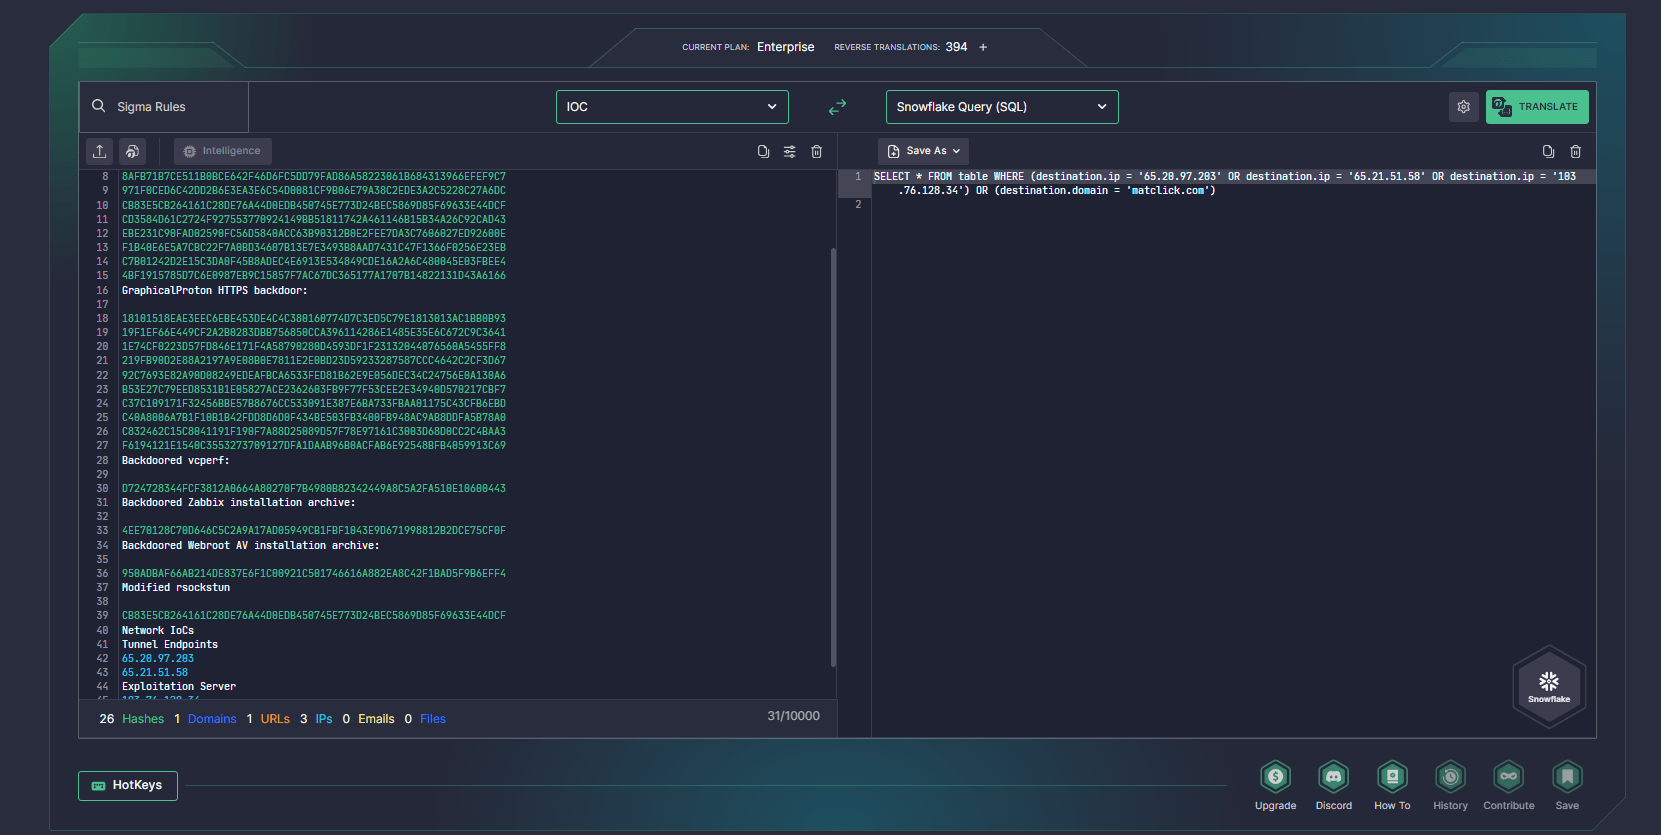The width and height of the screenshot is (1661, 835).
Task: Swap source and target with arrows icon
Action: 837,107
